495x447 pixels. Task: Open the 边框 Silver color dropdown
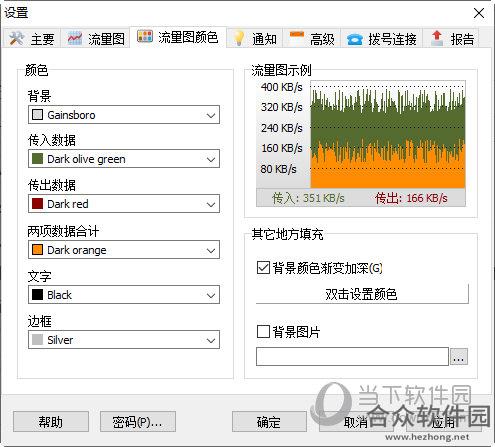click(124, 340)
